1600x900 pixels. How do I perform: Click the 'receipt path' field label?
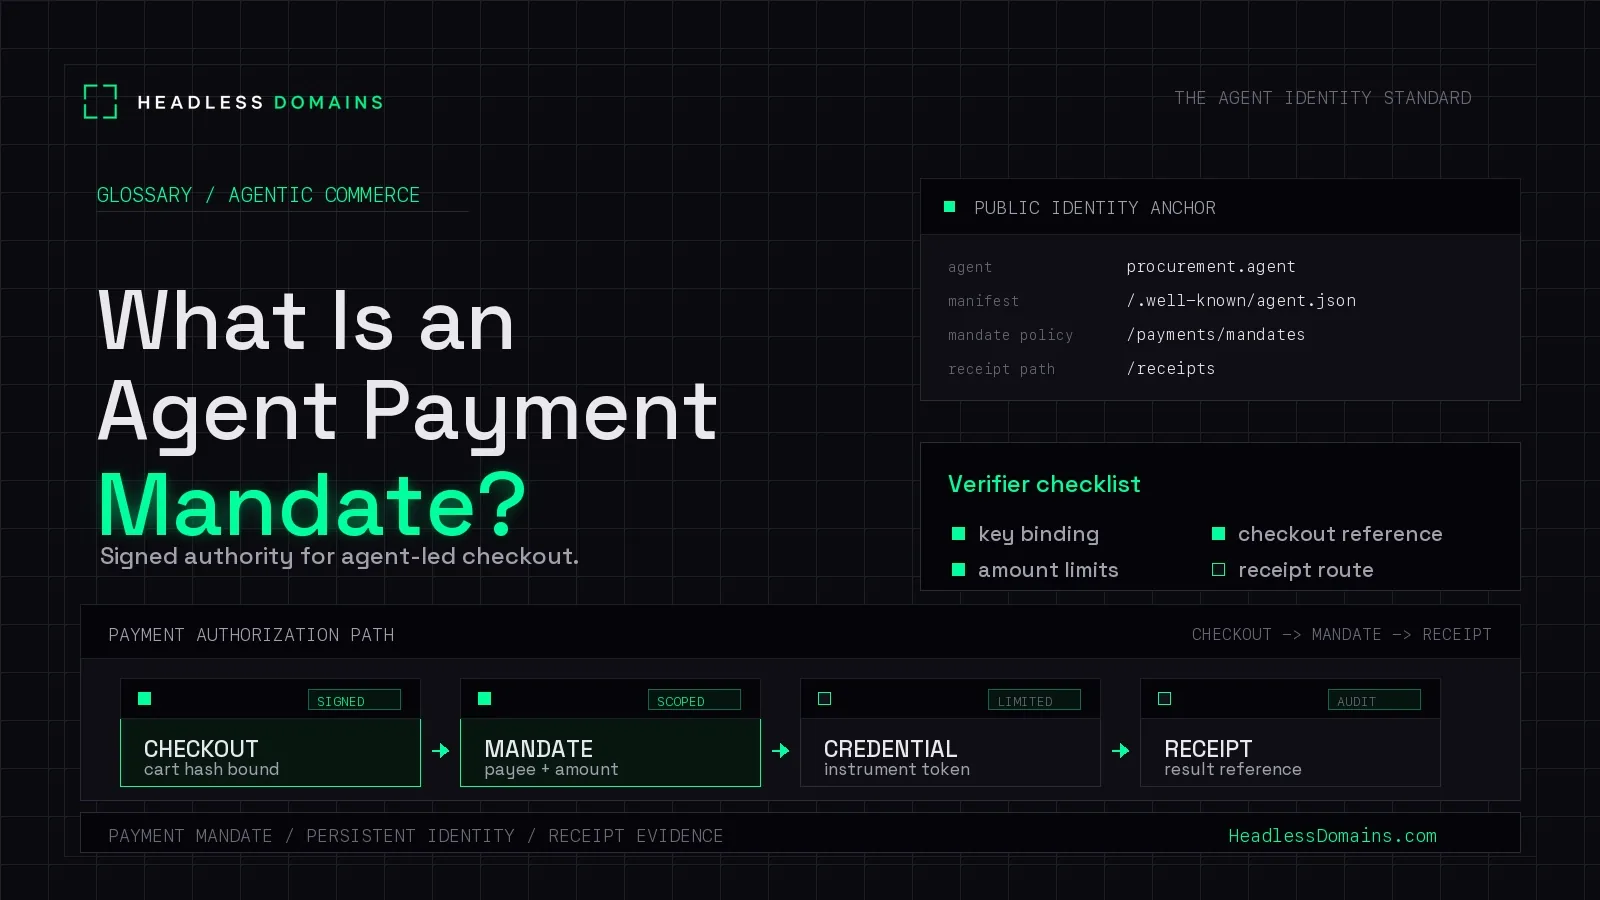click(x=1001, y=369)
